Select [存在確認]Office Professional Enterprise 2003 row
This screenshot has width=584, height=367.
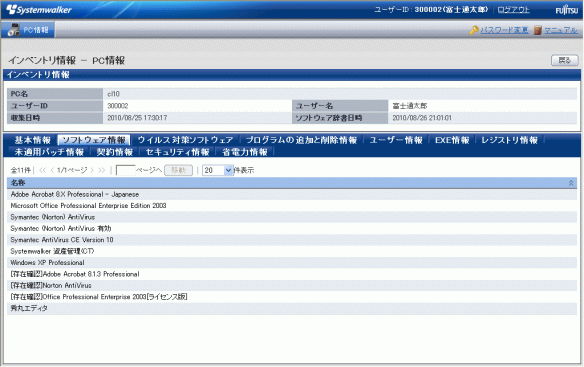(x=292, y=297)
